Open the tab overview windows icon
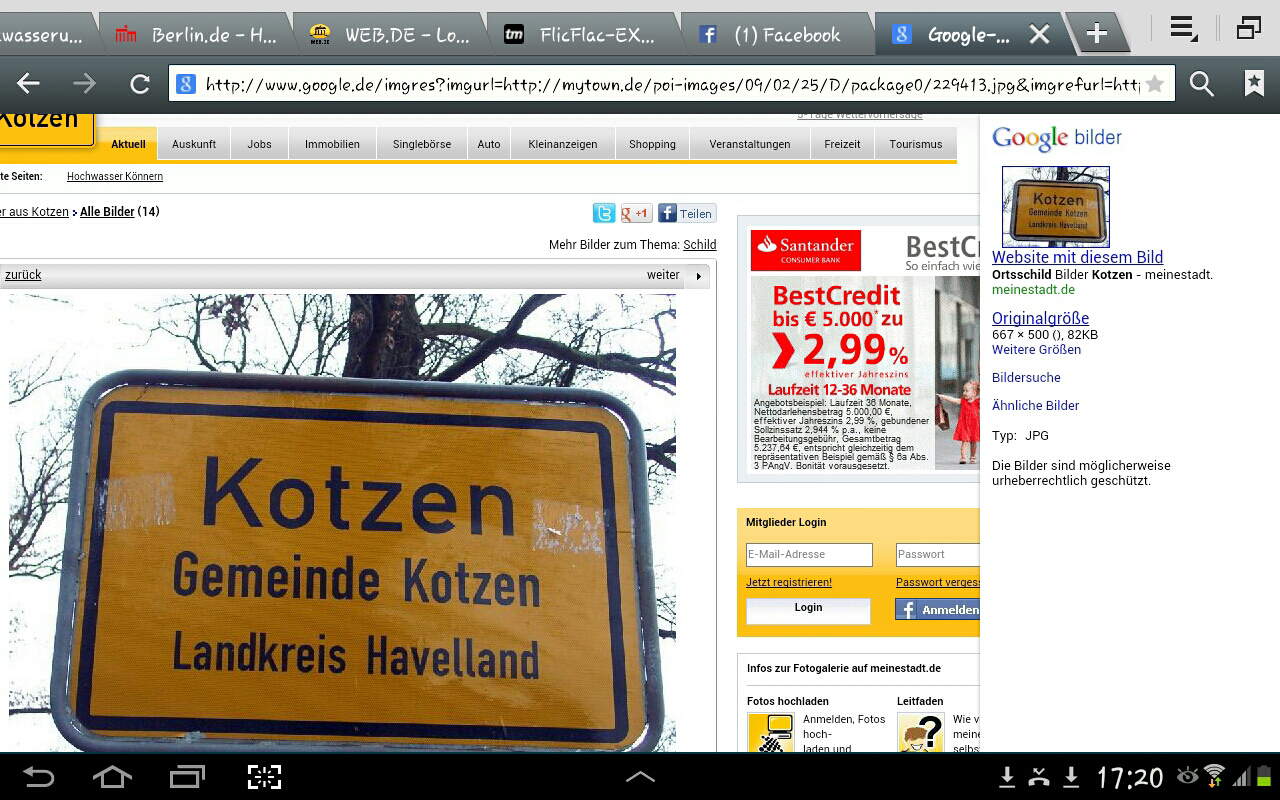 (1248, 29)
